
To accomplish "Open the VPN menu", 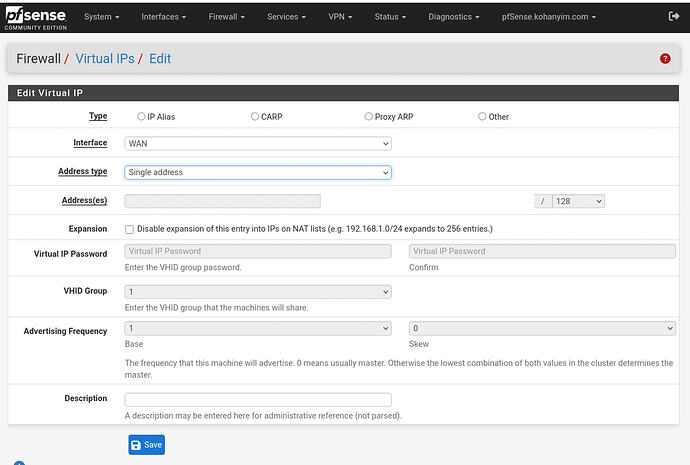I will [x=340, y=17].
